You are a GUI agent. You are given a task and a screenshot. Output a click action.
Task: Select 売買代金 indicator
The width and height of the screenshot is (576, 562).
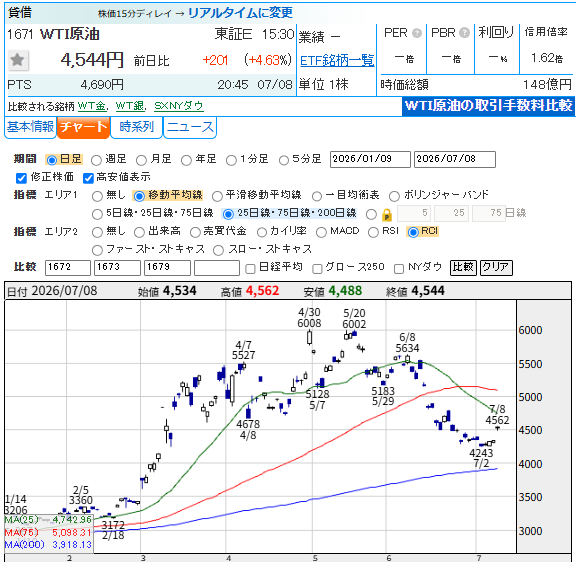tap(195, 232)
